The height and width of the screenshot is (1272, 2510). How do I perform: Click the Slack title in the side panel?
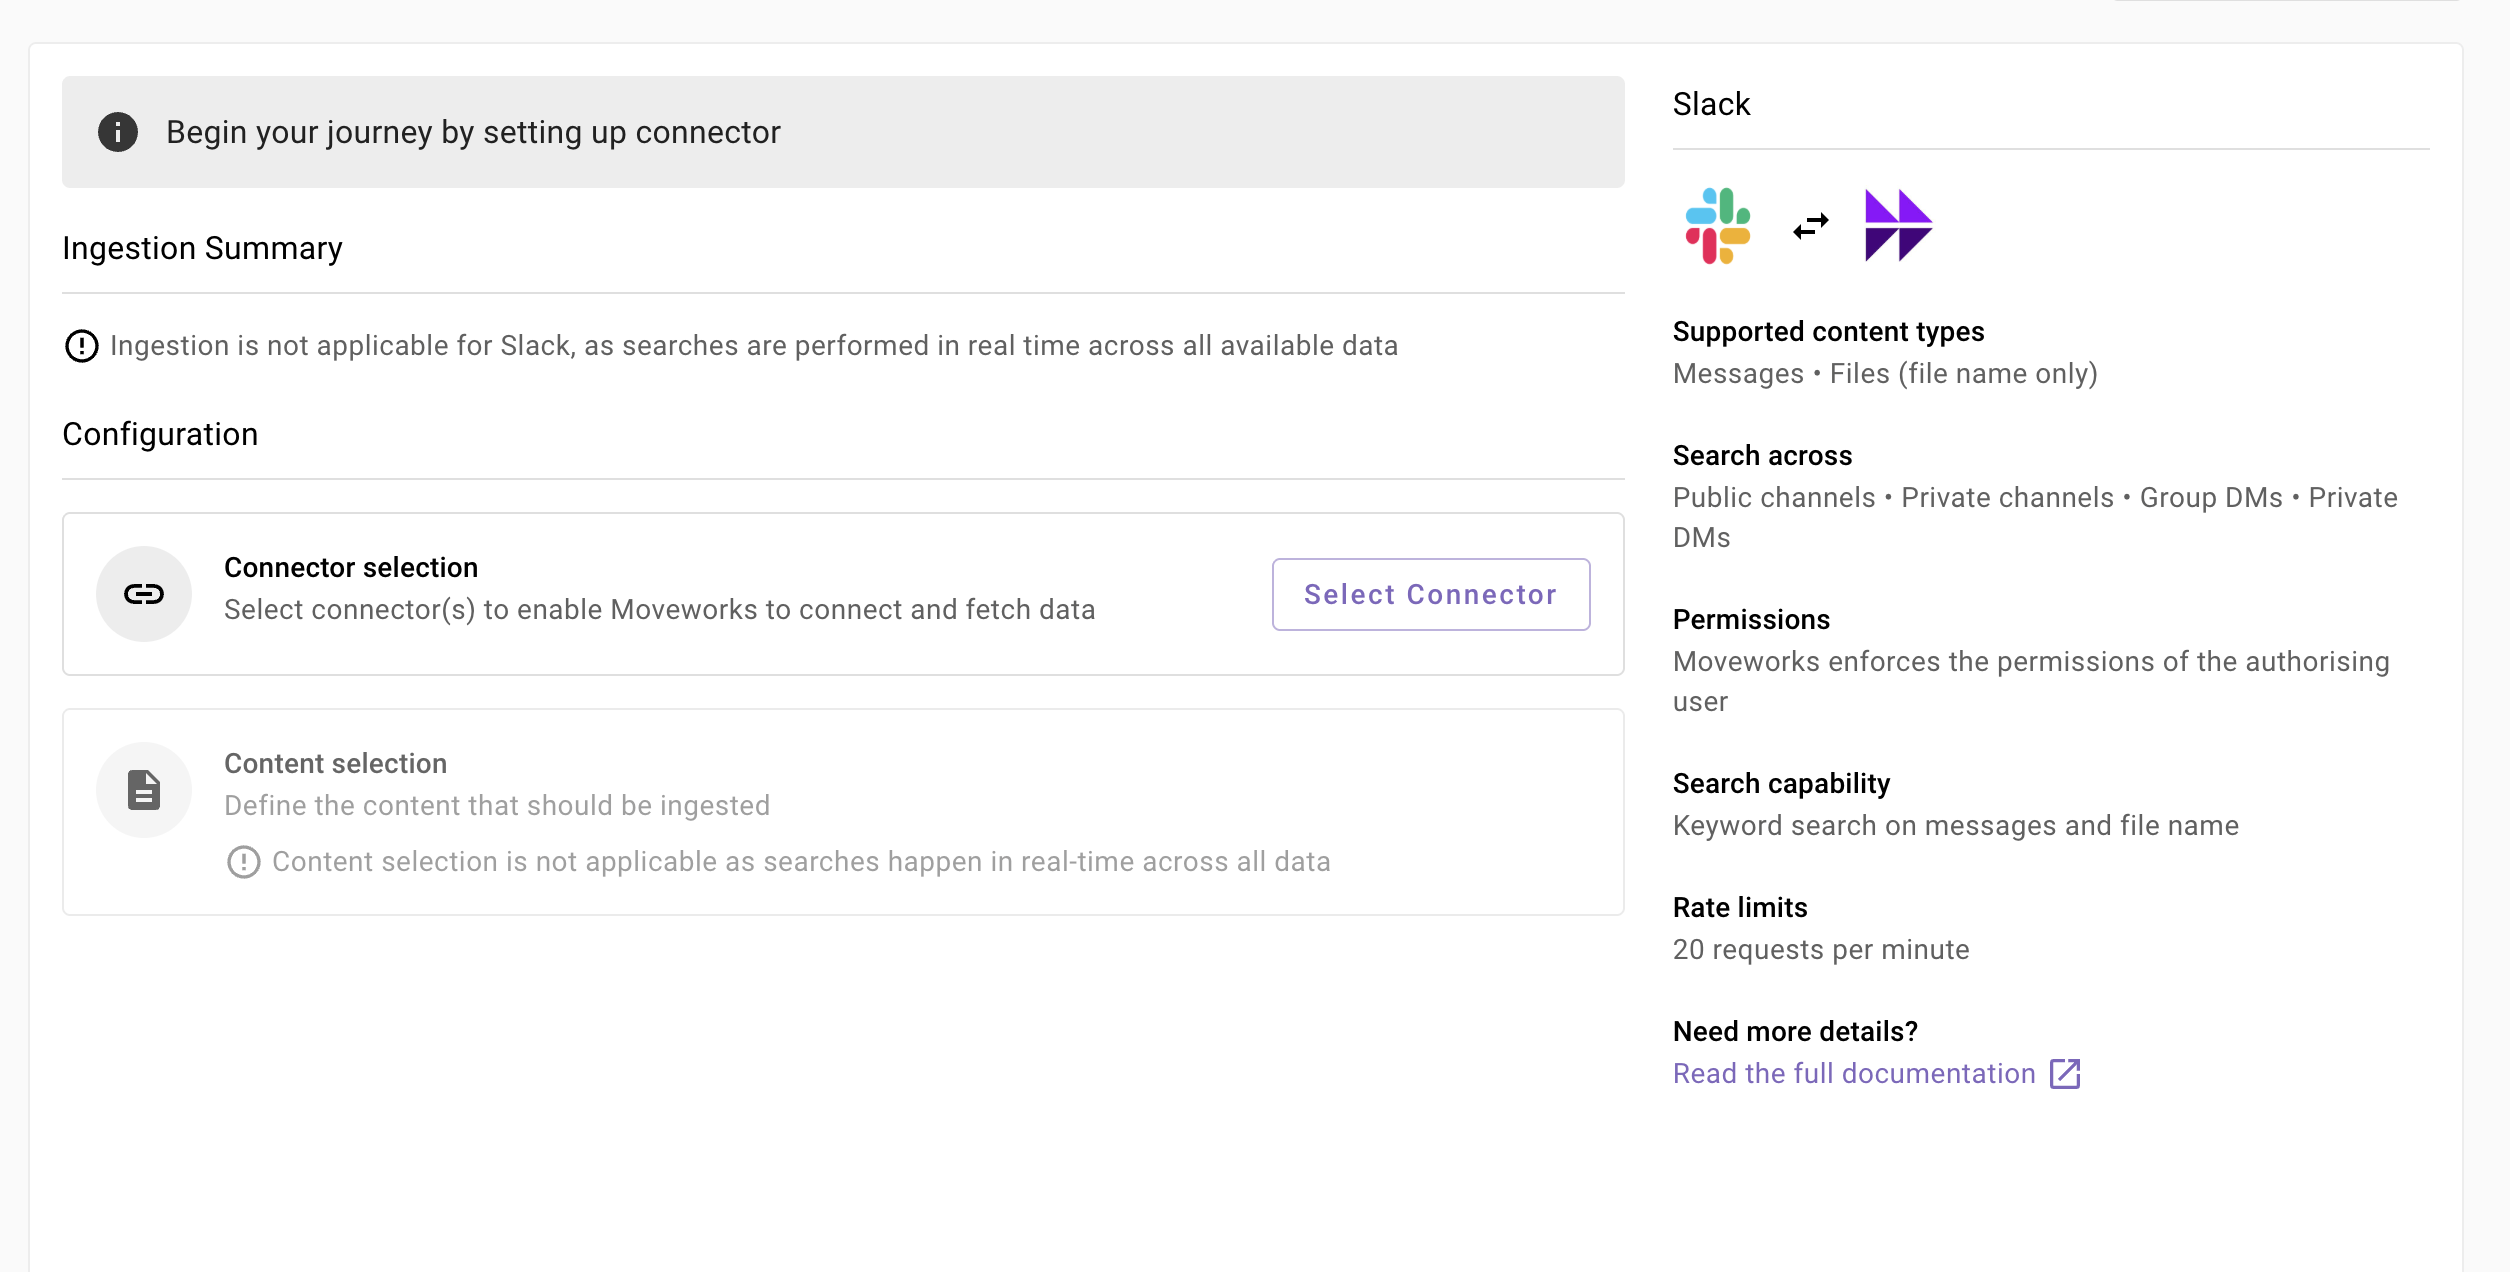coord(1711,104)
